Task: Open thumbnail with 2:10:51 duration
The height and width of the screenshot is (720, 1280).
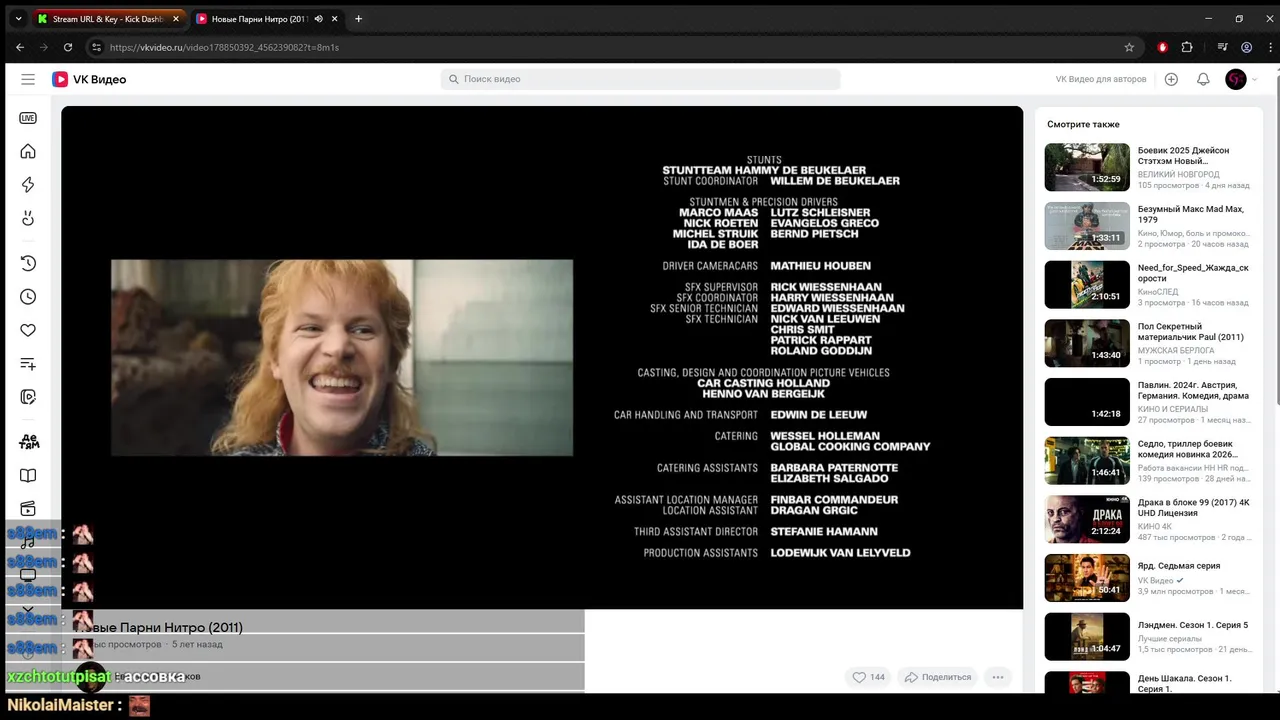Action: pyautogui.click(x=1087, y=285)
